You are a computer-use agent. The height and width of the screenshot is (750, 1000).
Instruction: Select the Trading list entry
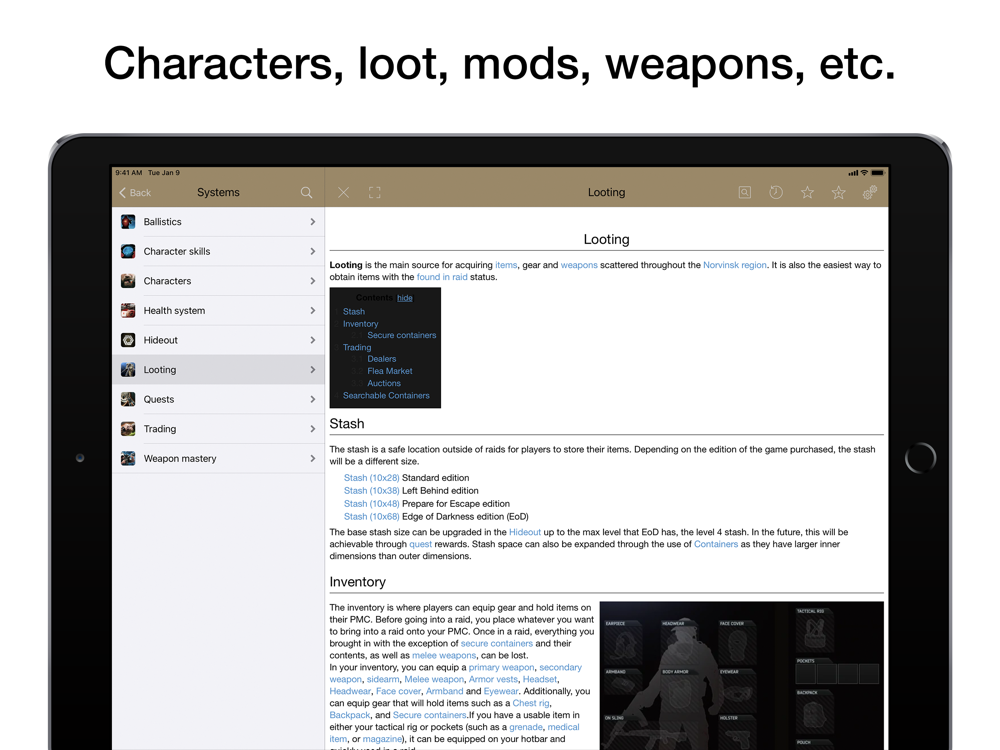218,429
